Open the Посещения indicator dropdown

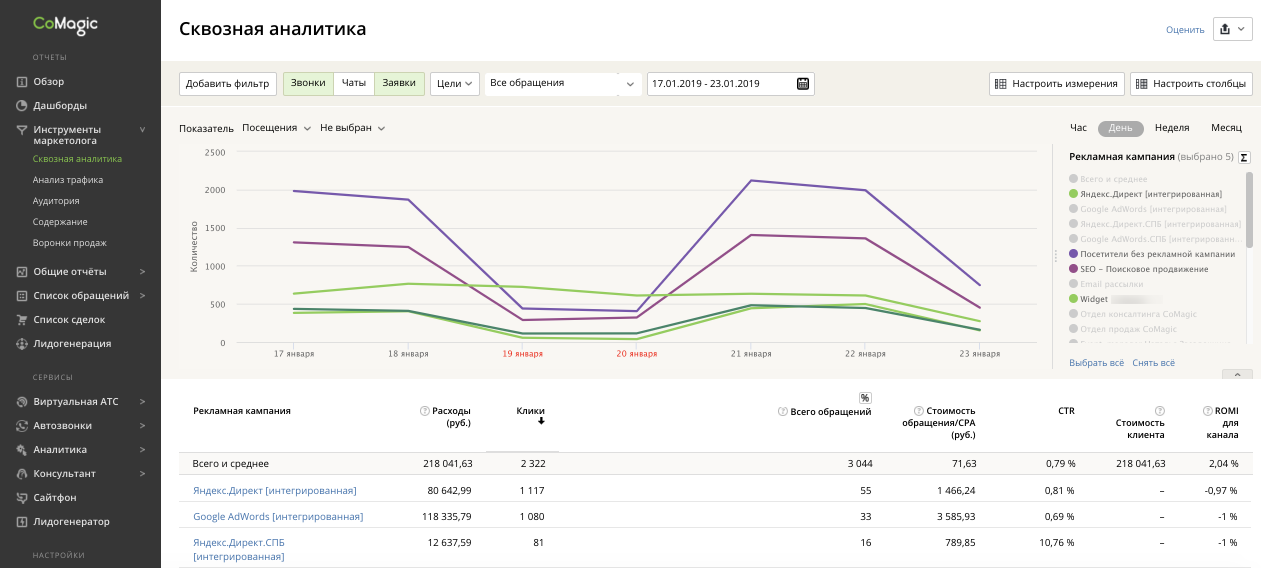276,128
